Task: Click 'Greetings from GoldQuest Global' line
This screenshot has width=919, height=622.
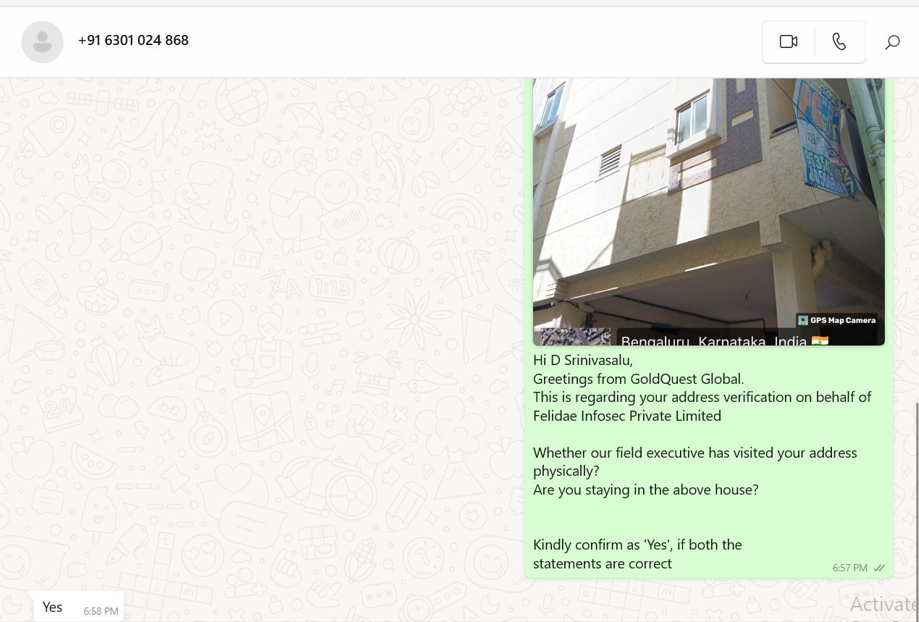Action: click(638, 379)
